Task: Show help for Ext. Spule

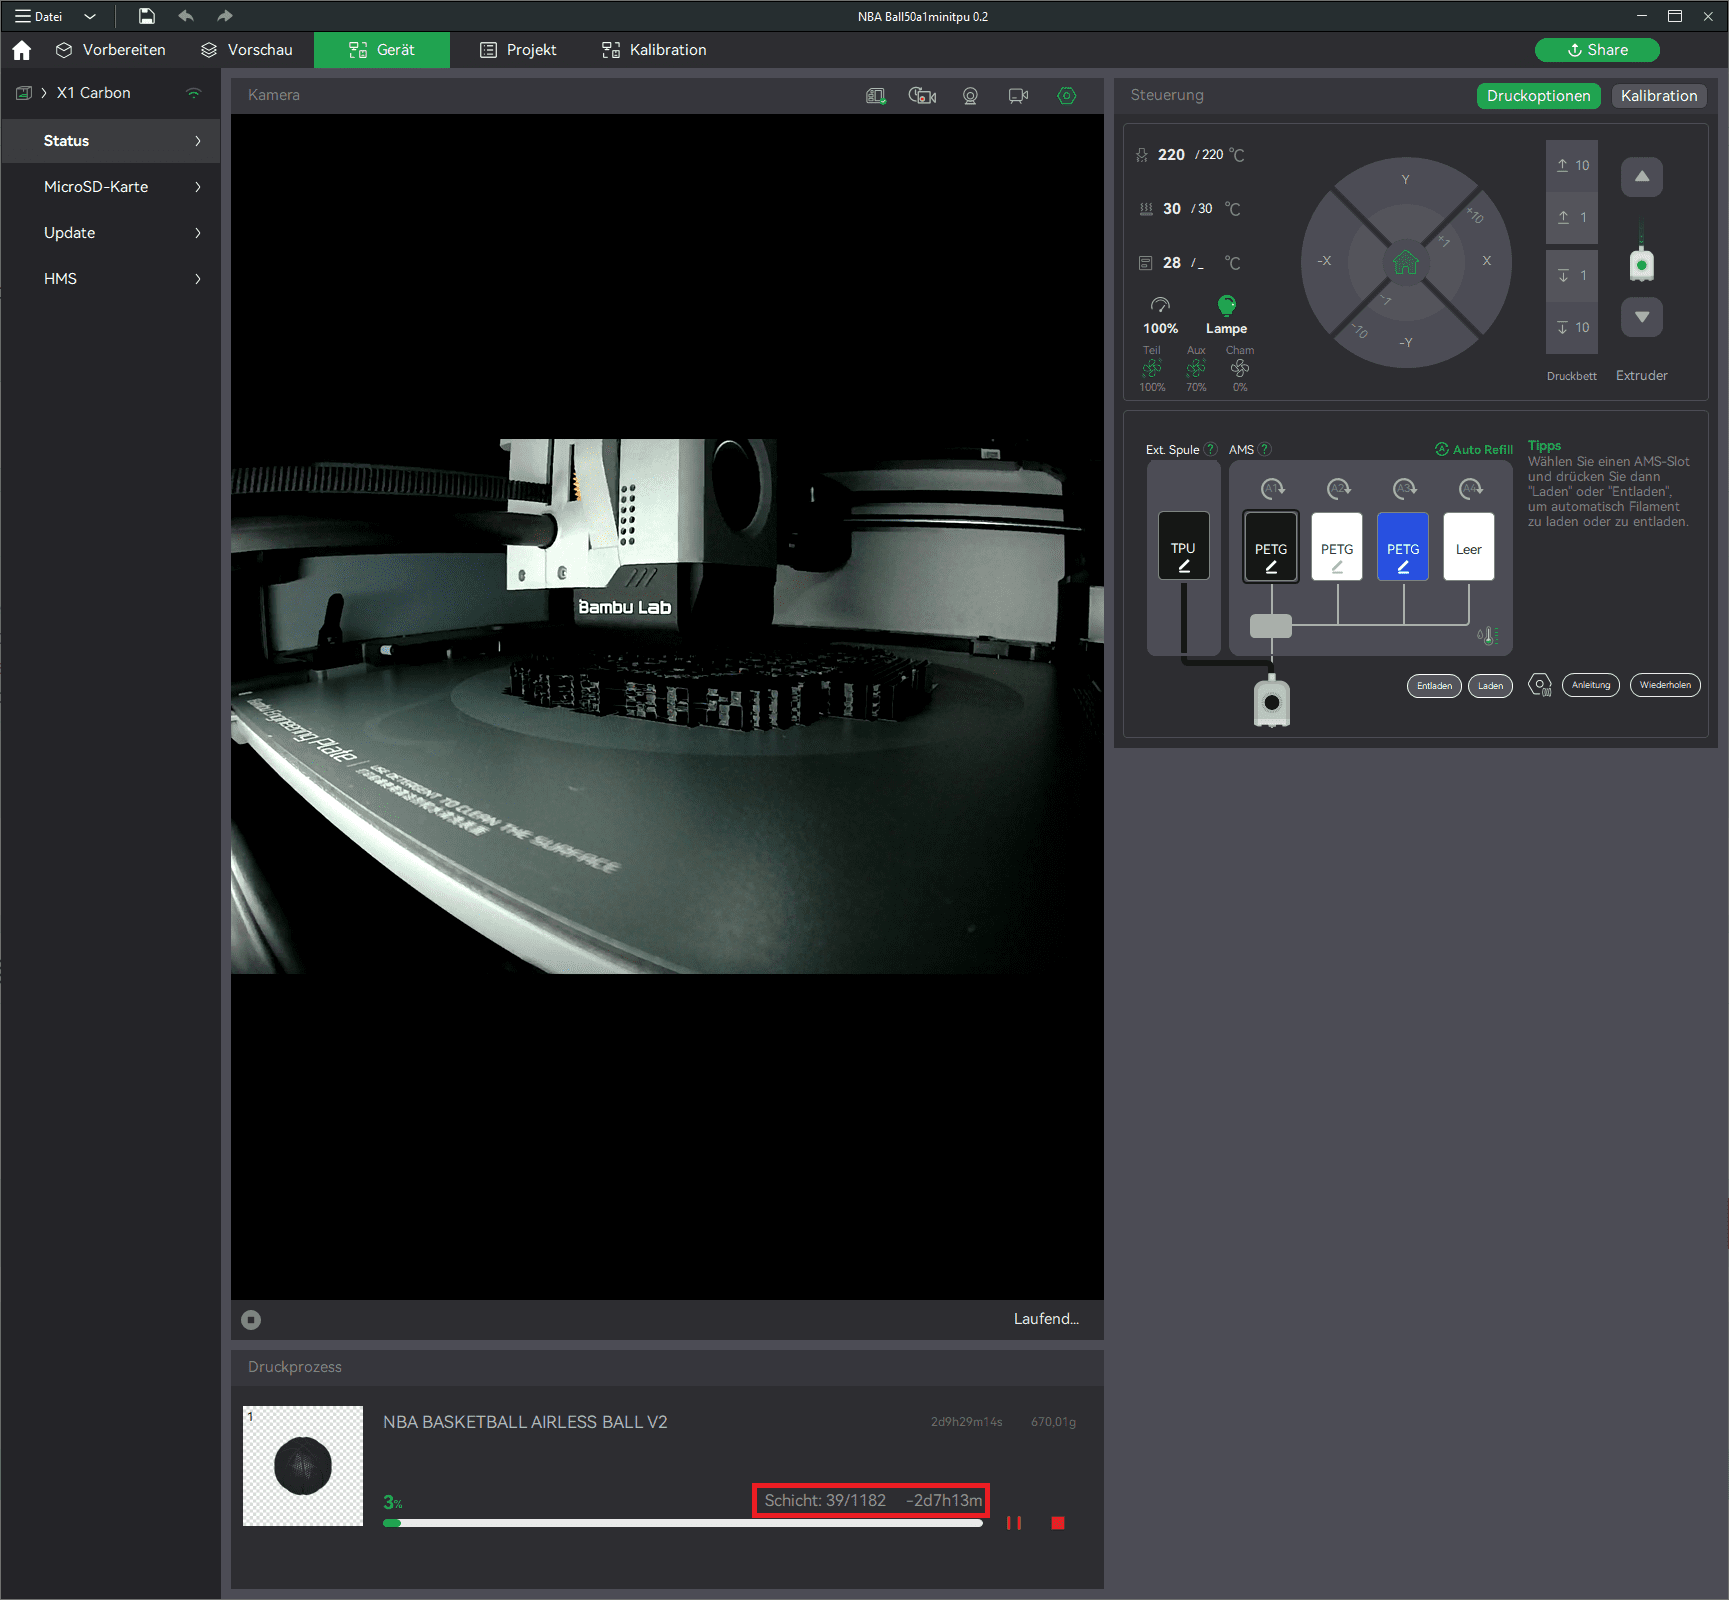Action: coord(1210,449)
